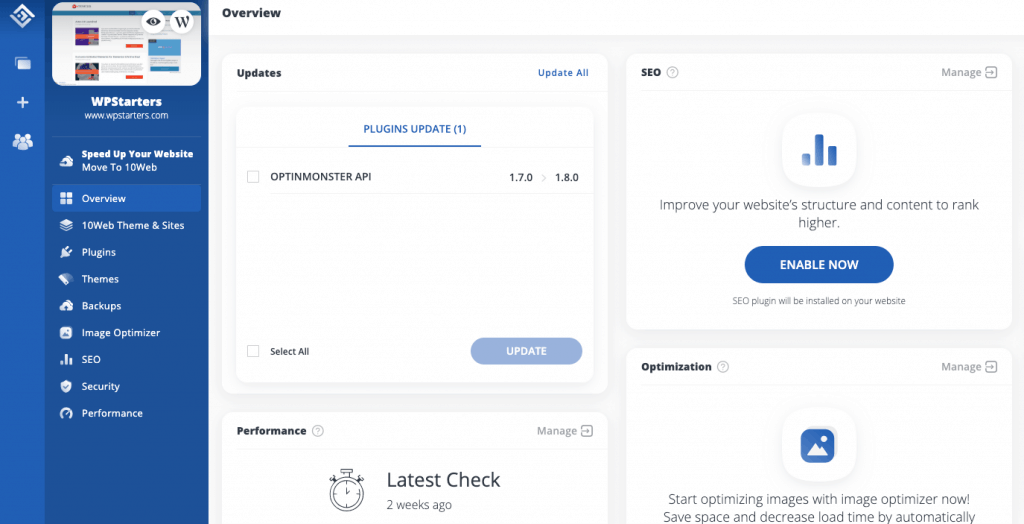
Task: Open WordPress admin icon on thumbnail
Action: click(182, 22)
